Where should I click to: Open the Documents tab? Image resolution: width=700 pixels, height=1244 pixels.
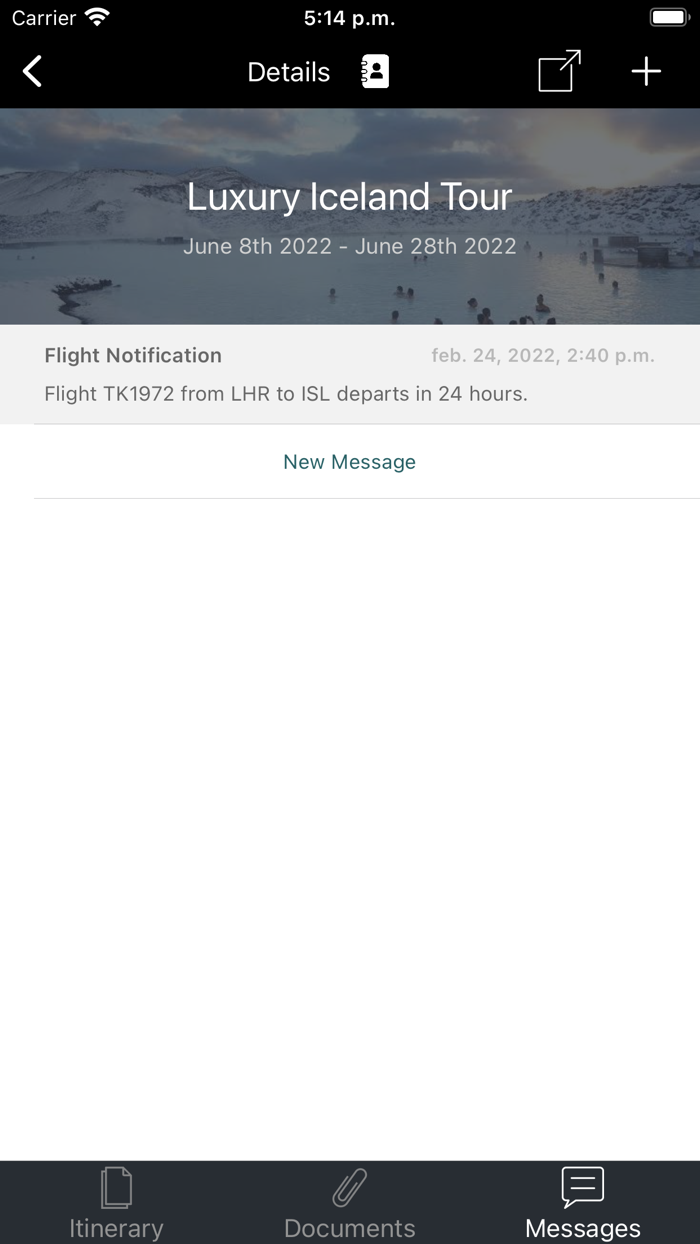tap(349, 1202)
